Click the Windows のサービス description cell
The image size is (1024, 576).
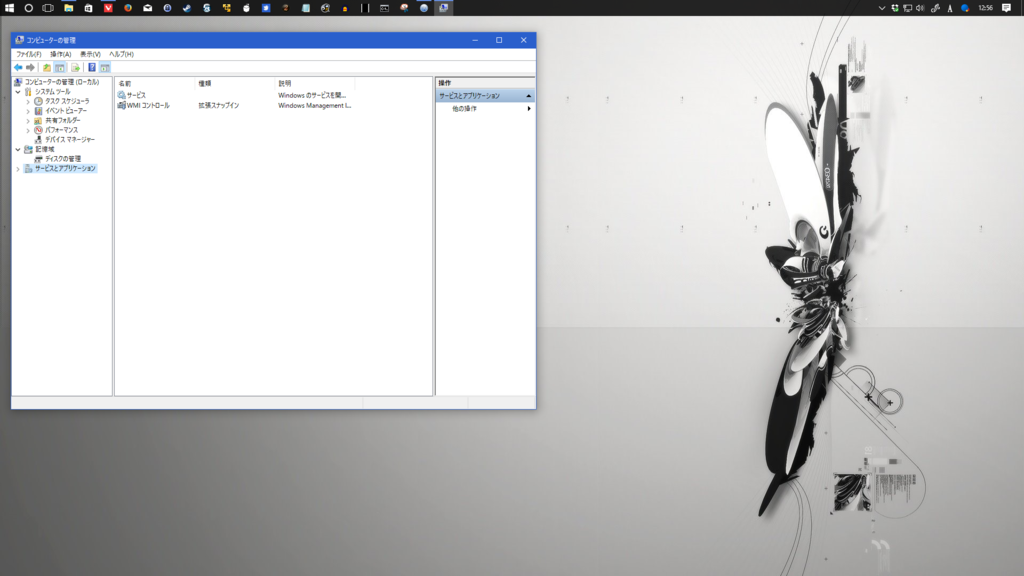tap(312, 95)
